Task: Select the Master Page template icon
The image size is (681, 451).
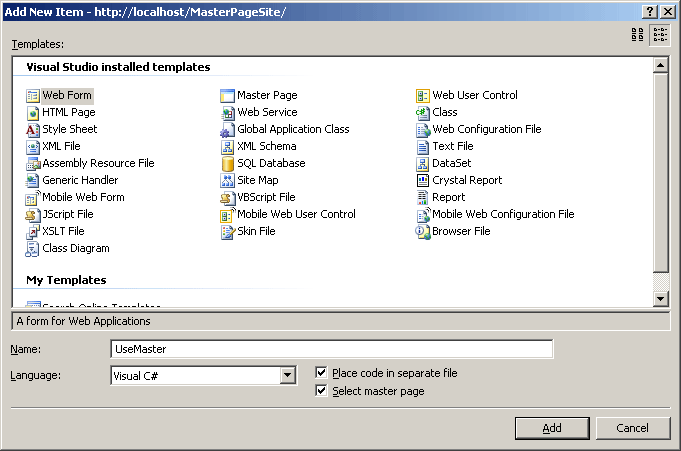Action: tap(227, 96)
